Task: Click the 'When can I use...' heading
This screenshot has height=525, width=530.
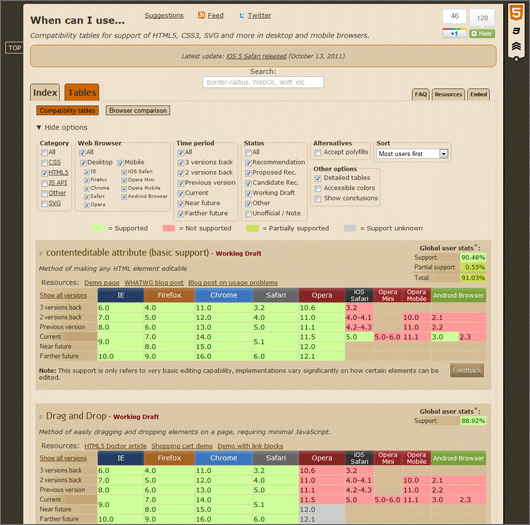Action: [x=77, y=20]
